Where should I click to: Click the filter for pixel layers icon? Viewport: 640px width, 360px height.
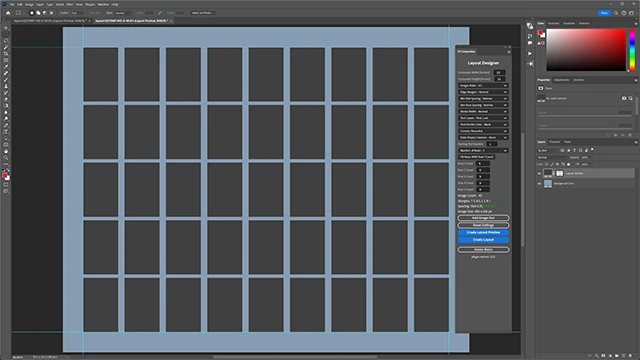(x=562, y=150)
